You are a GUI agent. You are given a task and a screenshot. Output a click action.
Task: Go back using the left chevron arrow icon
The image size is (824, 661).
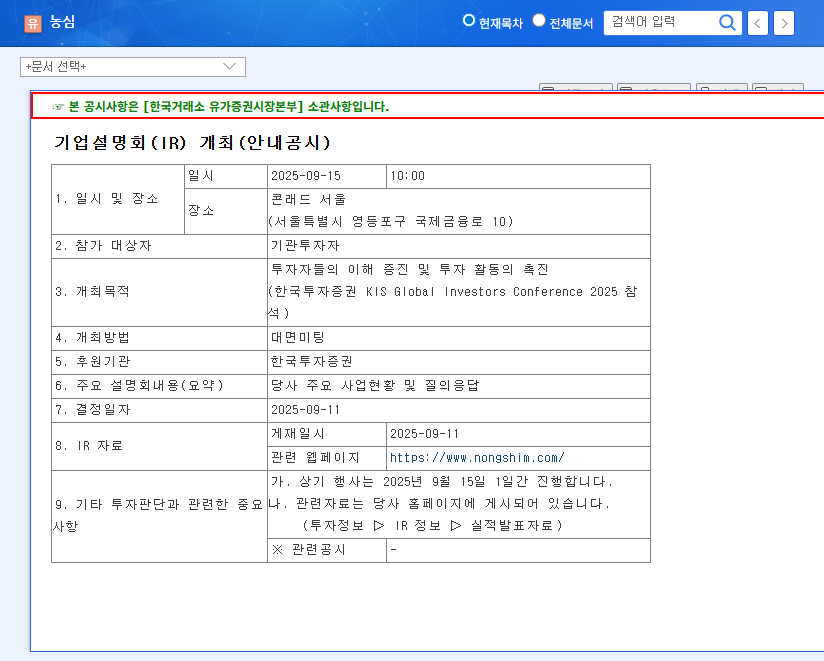click(757, 22)
